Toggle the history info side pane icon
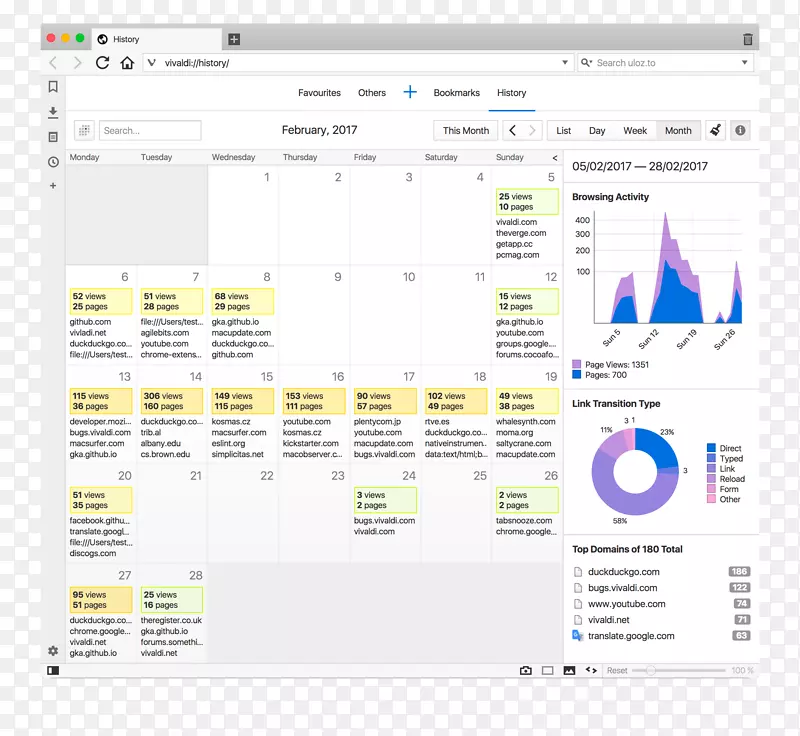The width and height of the screenshot is (800, 736). (x=740, y=131)
